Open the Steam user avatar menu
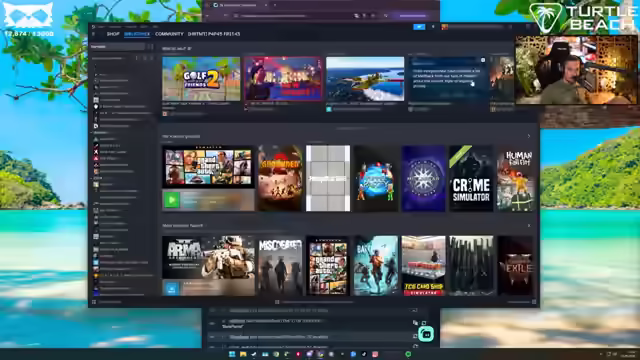The width and height of the screenshot is (640, 360). [444, 27]
